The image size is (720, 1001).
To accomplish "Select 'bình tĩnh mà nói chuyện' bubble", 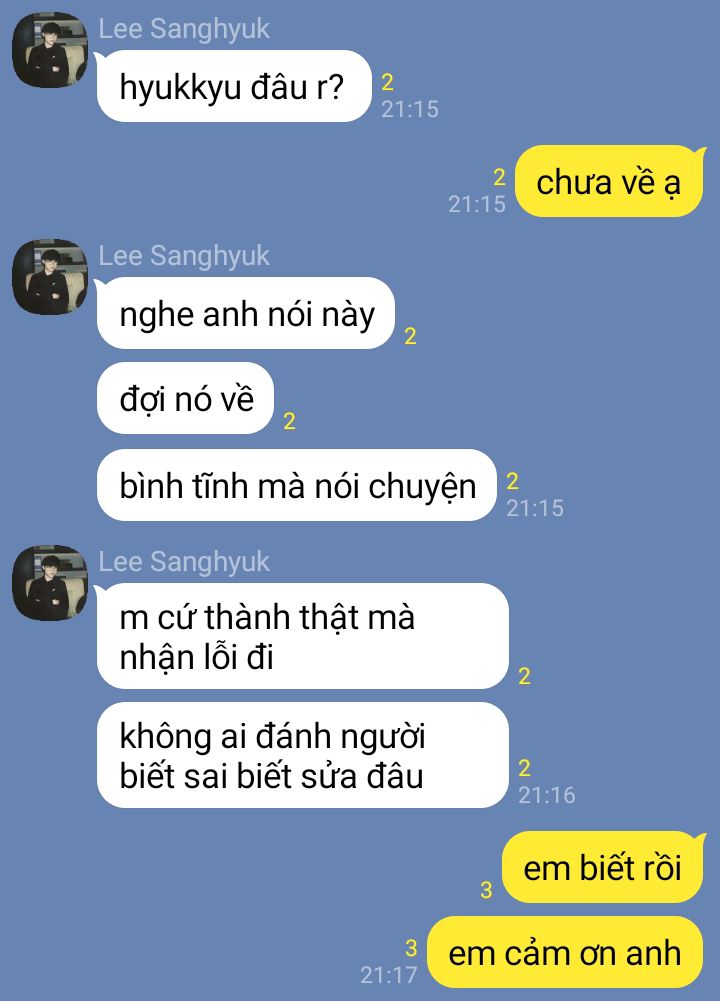I will [x=296, y=485].
